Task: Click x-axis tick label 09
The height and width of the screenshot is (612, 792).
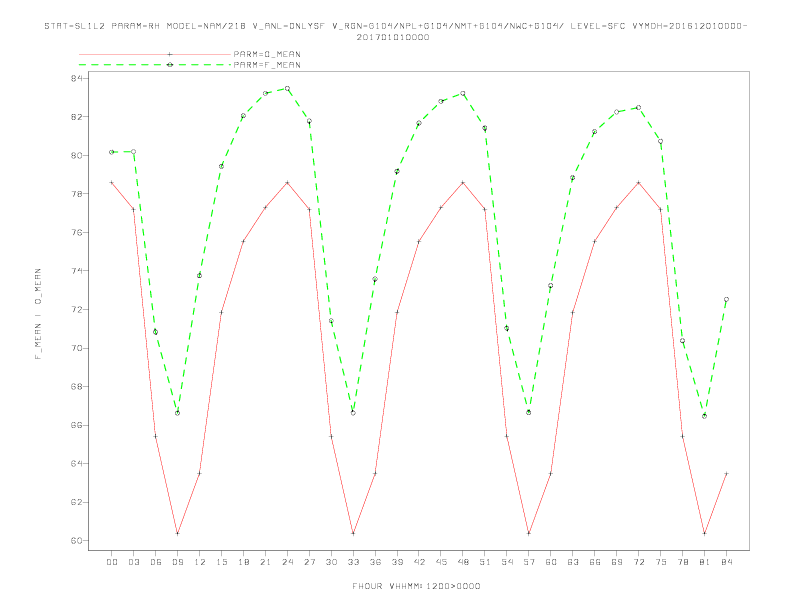Action: tap(177, 562)
